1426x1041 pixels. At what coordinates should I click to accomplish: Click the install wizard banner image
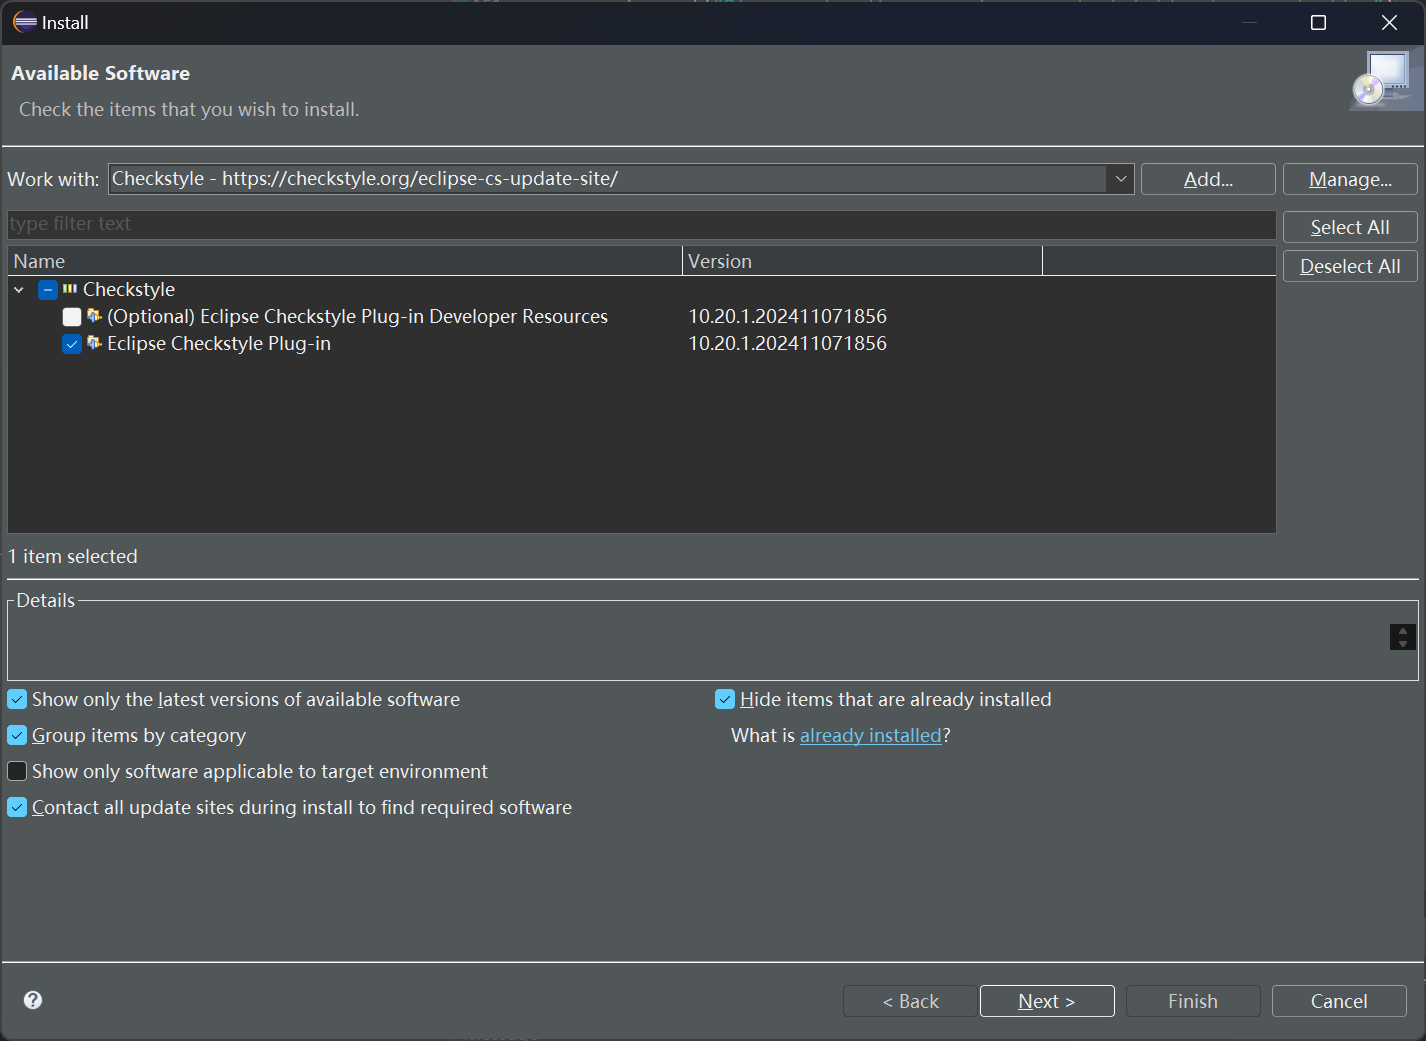(x=1384, y=81)
